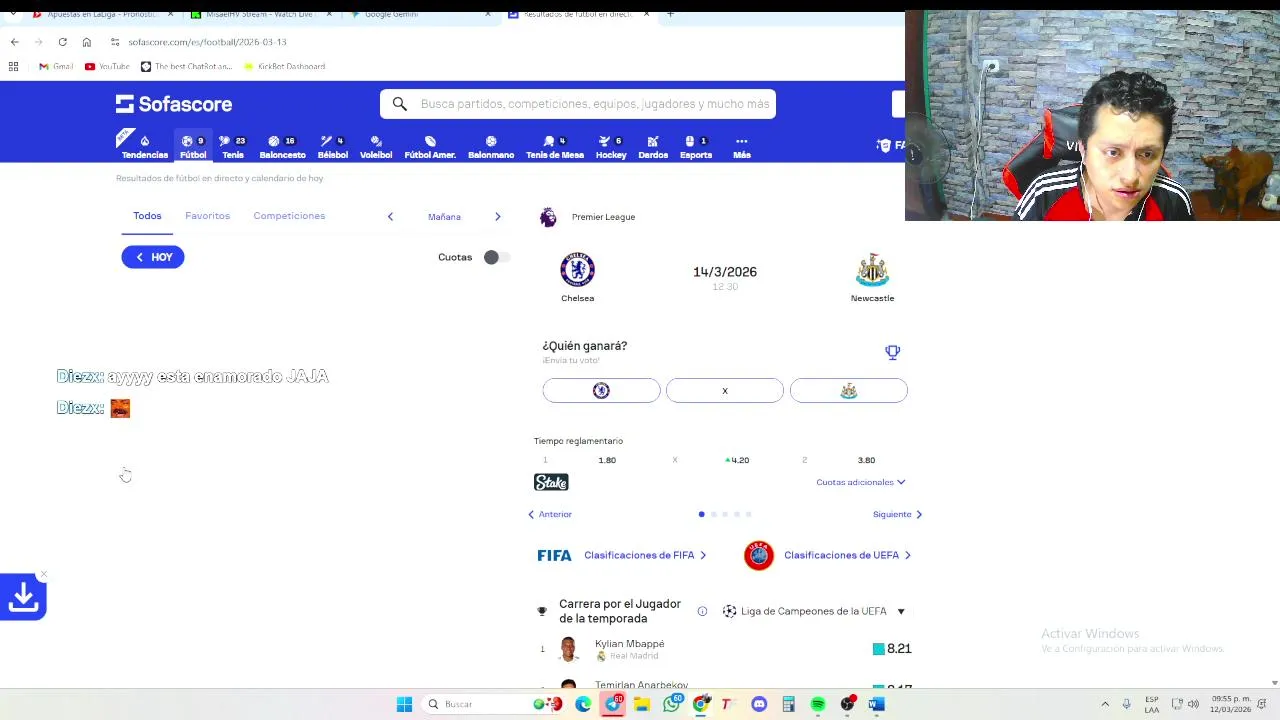Open Discord from the taskbar

759,704
